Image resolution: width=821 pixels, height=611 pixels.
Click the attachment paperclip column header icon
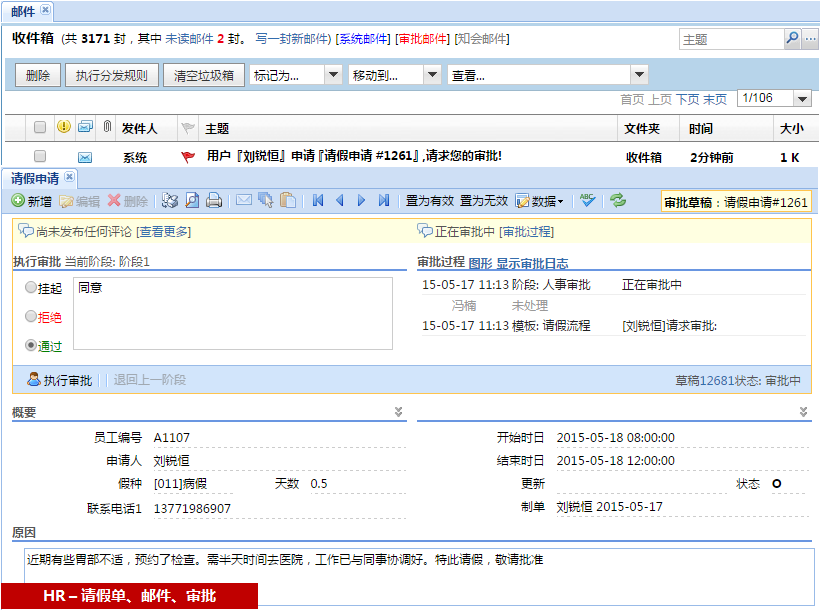[107, 127]
